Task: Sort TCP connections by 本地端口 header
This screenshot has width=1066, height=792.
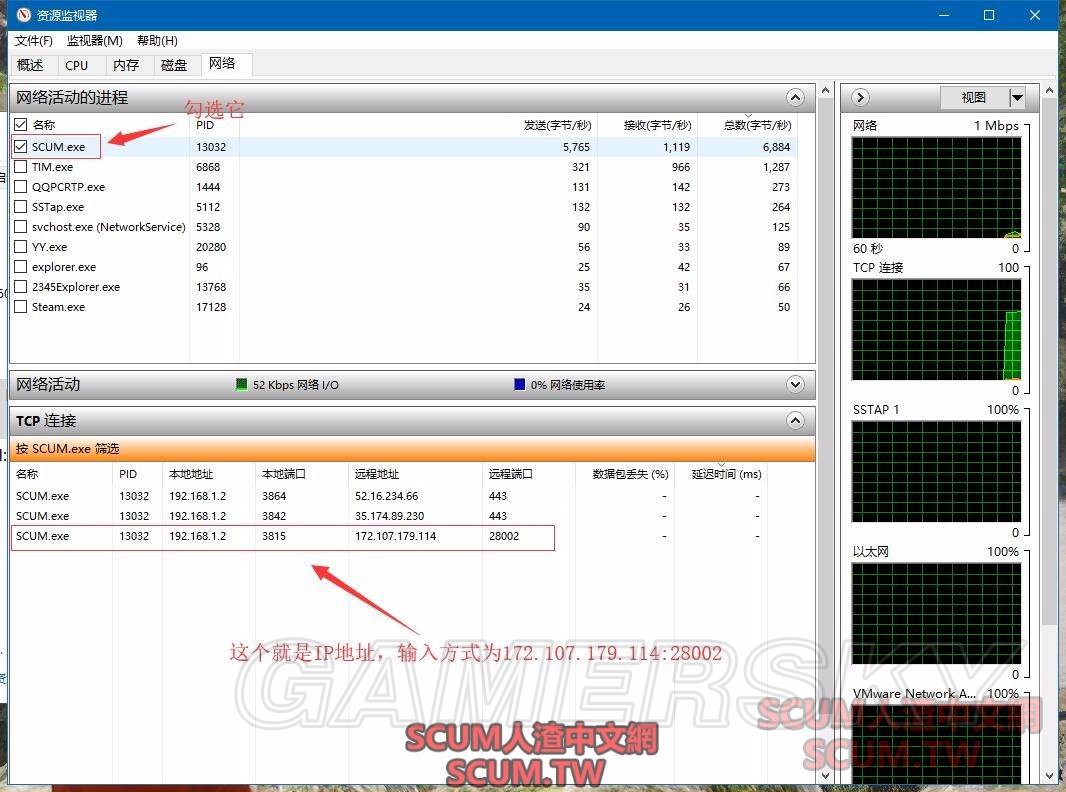Action: tap(283, 475)
